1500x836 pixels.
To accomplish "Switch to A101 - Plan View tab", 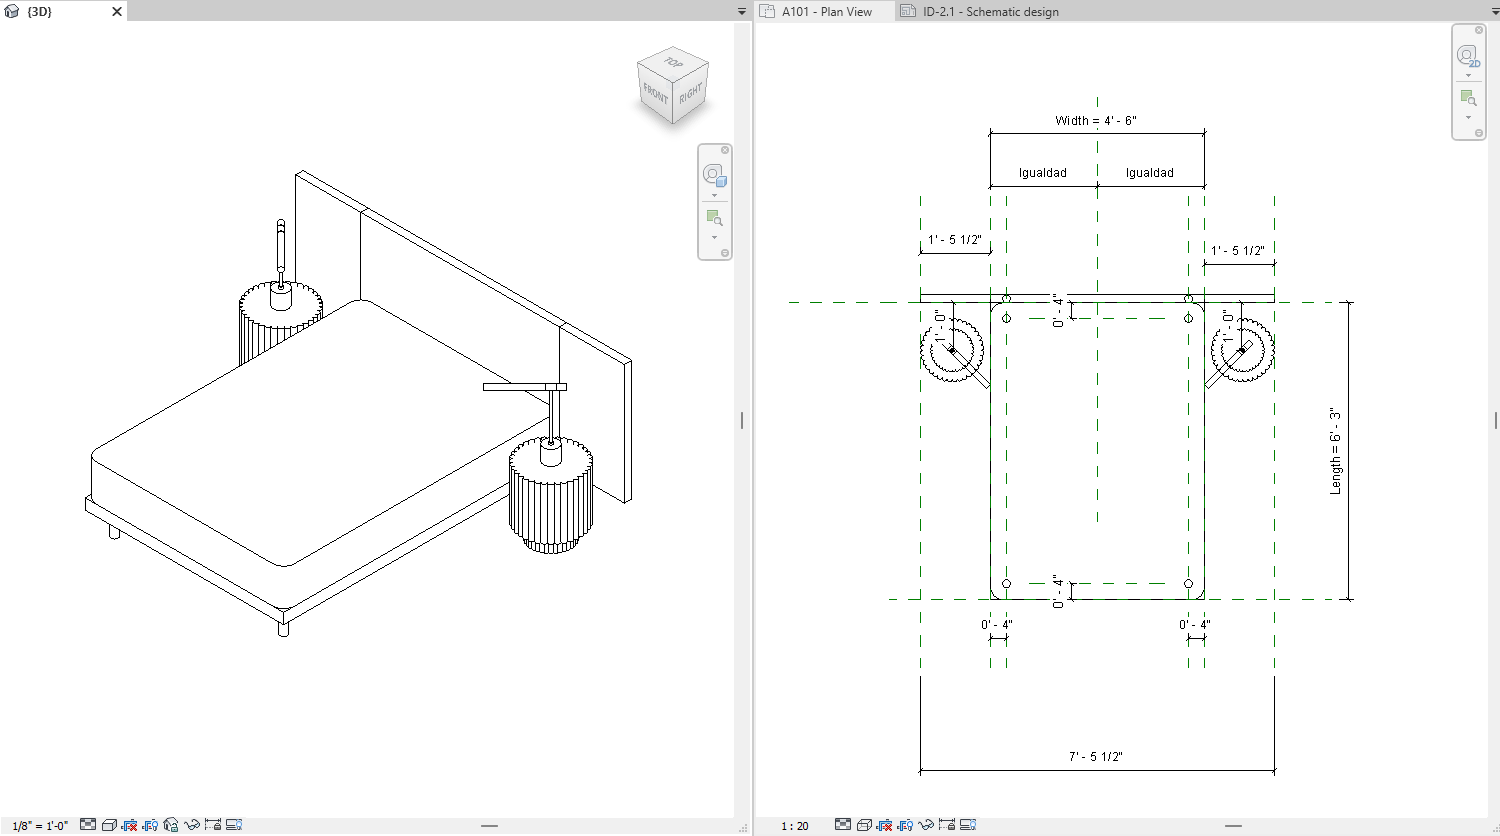I will 826,11.
